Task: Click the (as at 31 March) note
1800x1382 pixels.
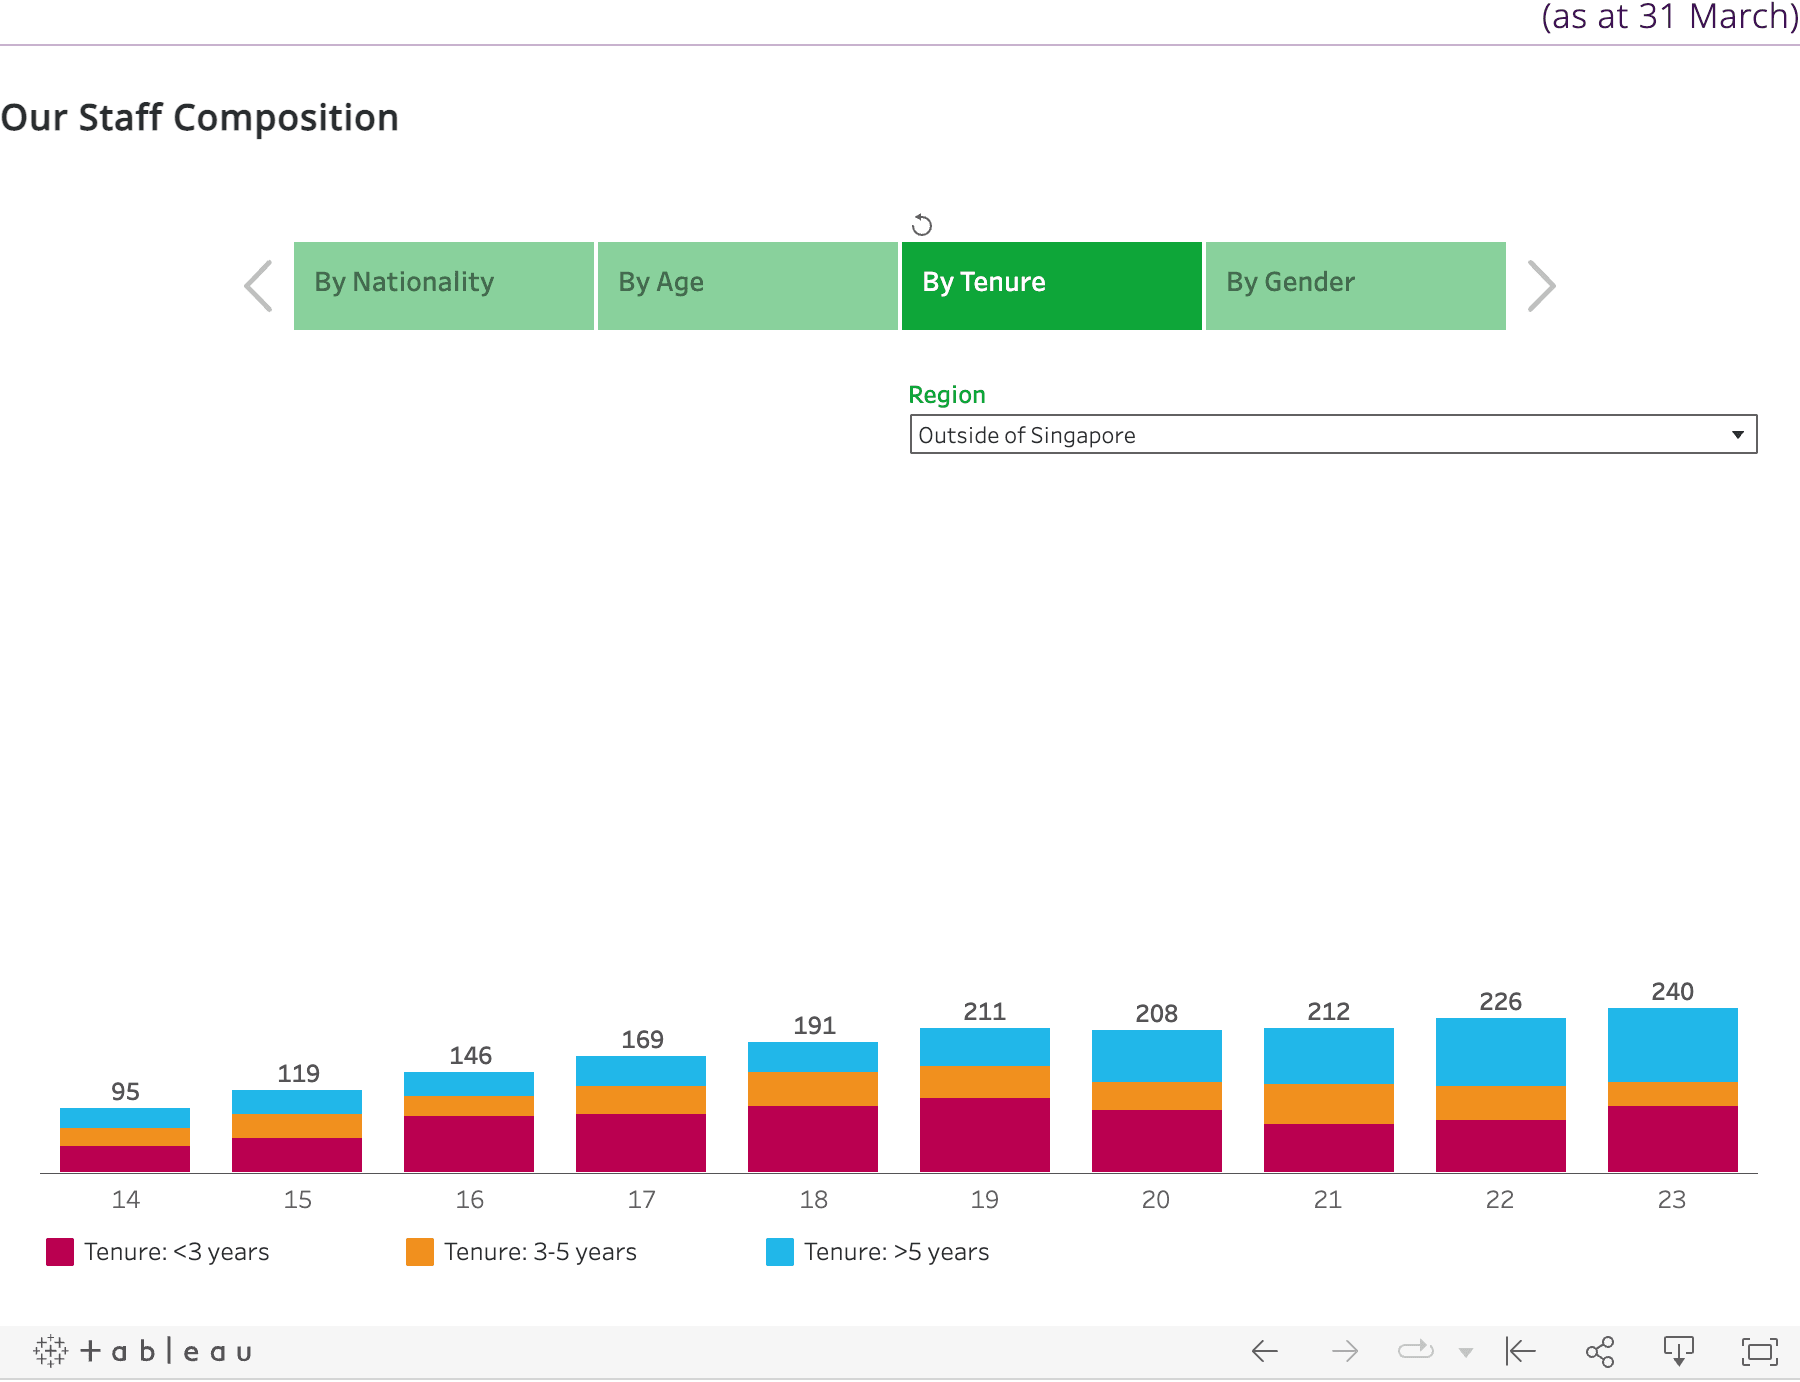Action: 1670,17
